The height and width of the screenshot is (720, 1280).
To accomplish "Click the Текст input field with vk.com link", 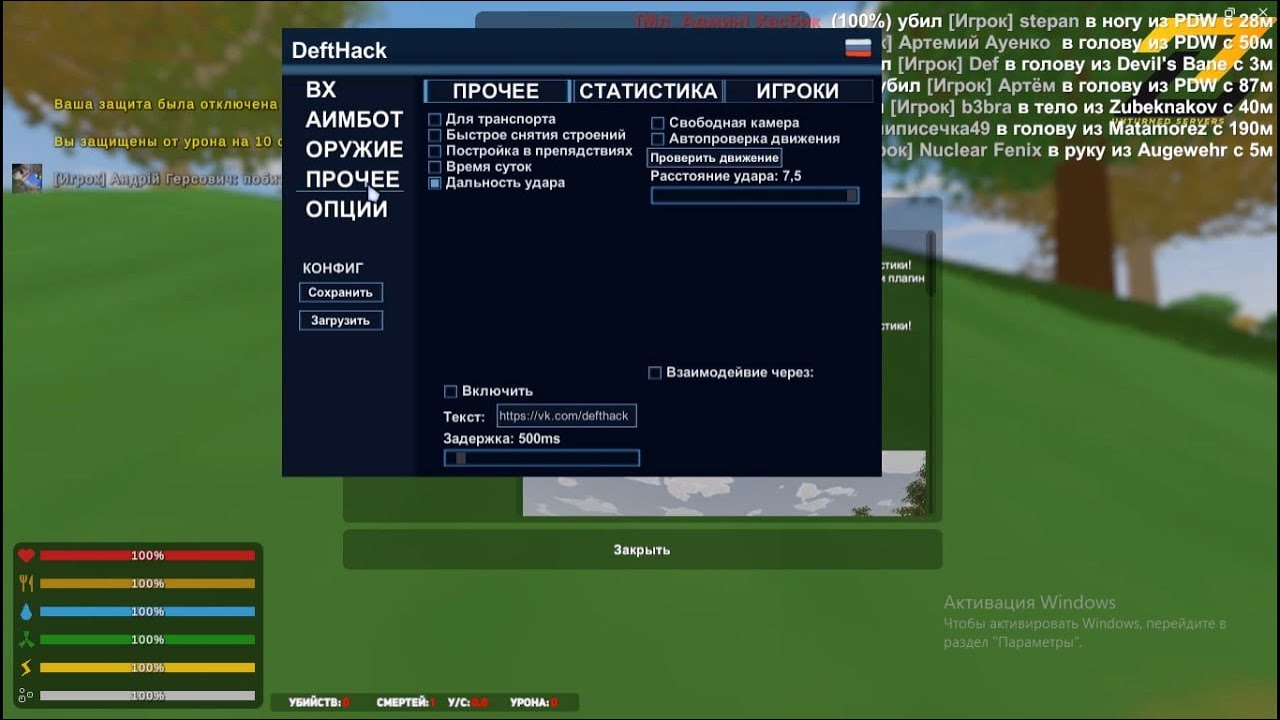I will tap(566, 416).
